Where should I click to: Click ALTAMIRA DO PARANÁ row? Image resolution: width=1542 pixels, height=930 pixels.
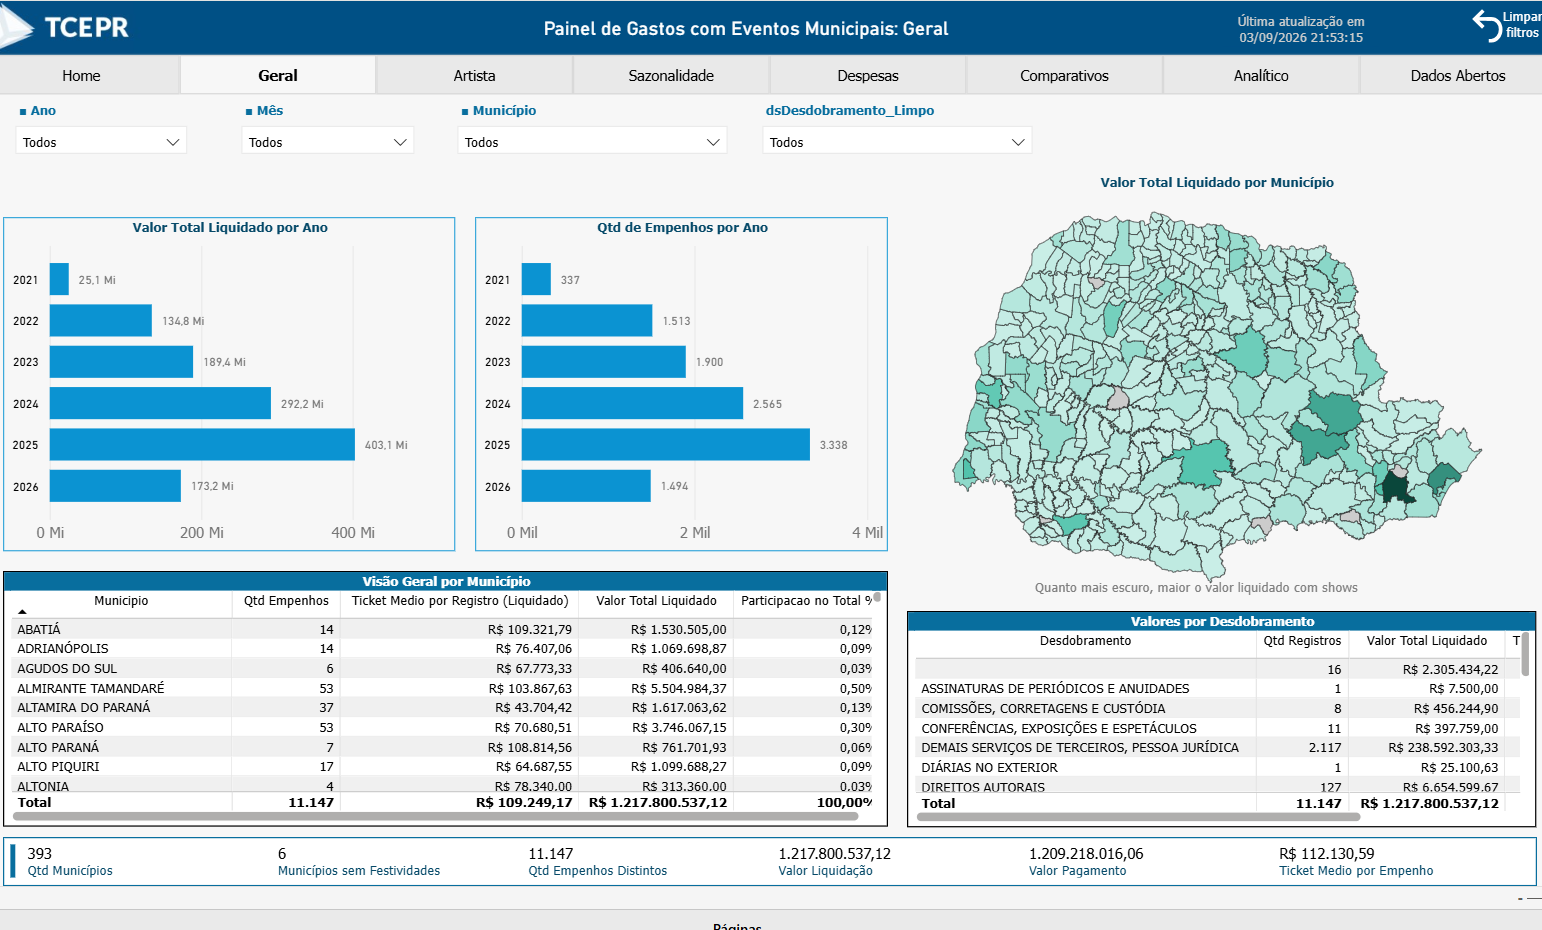tap(444, 707)
